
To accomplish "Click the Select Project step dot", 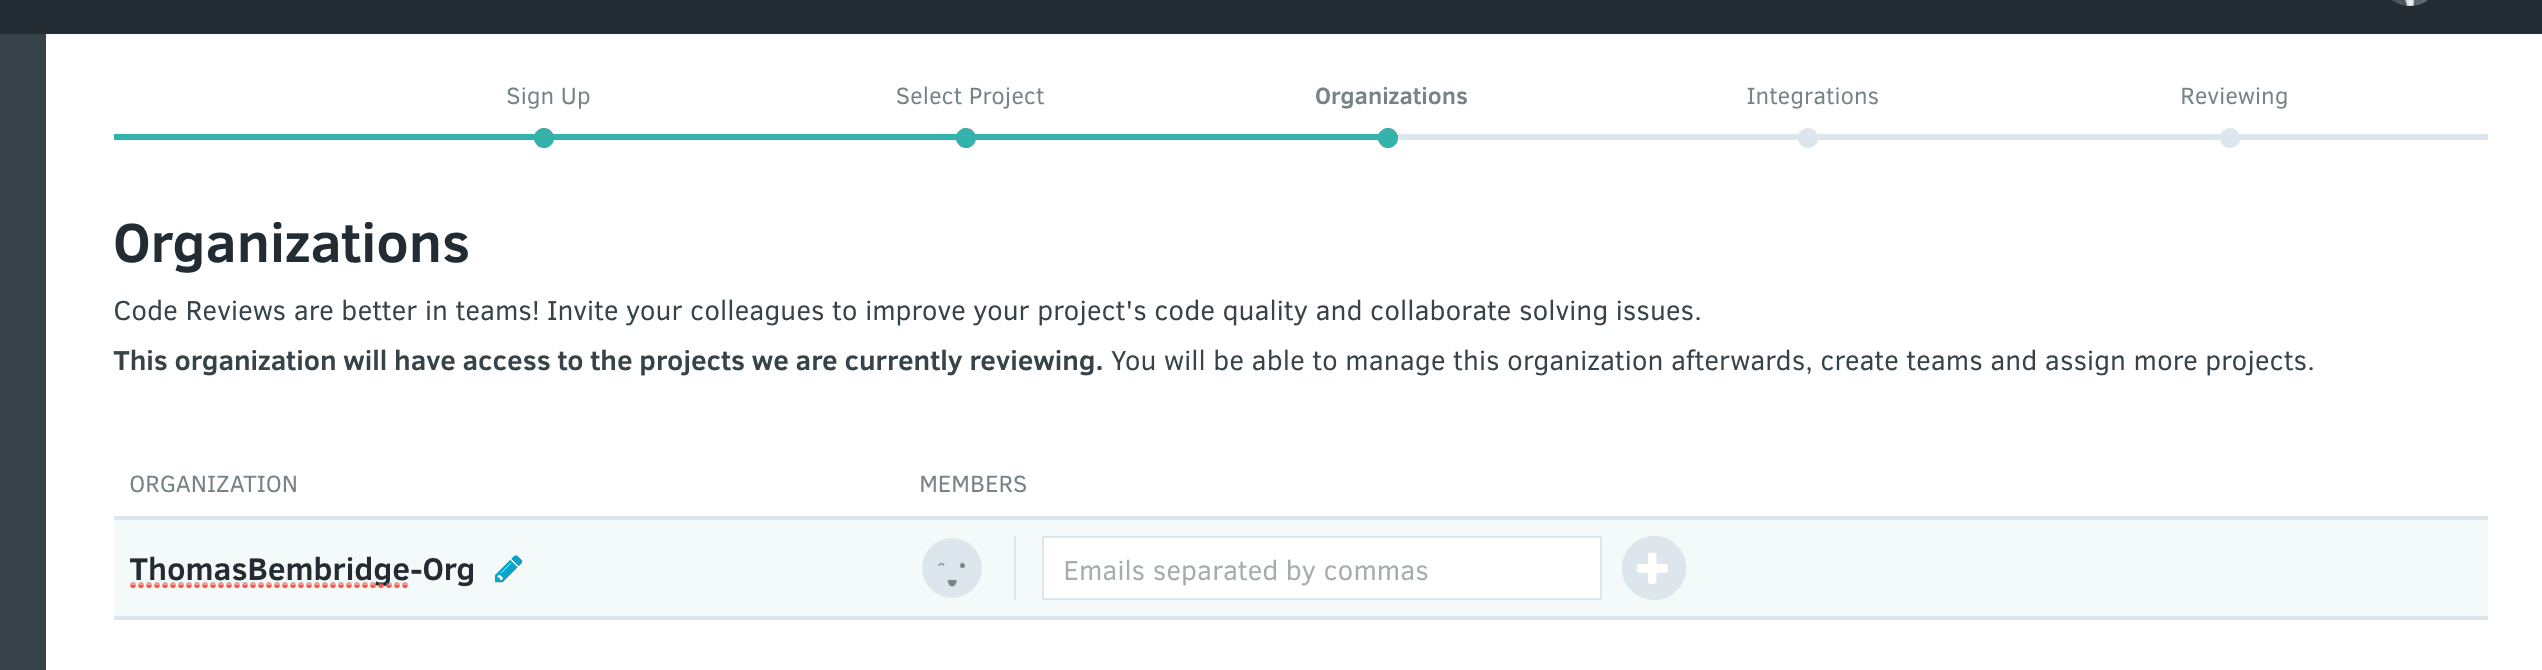I will tap(966, 138).
